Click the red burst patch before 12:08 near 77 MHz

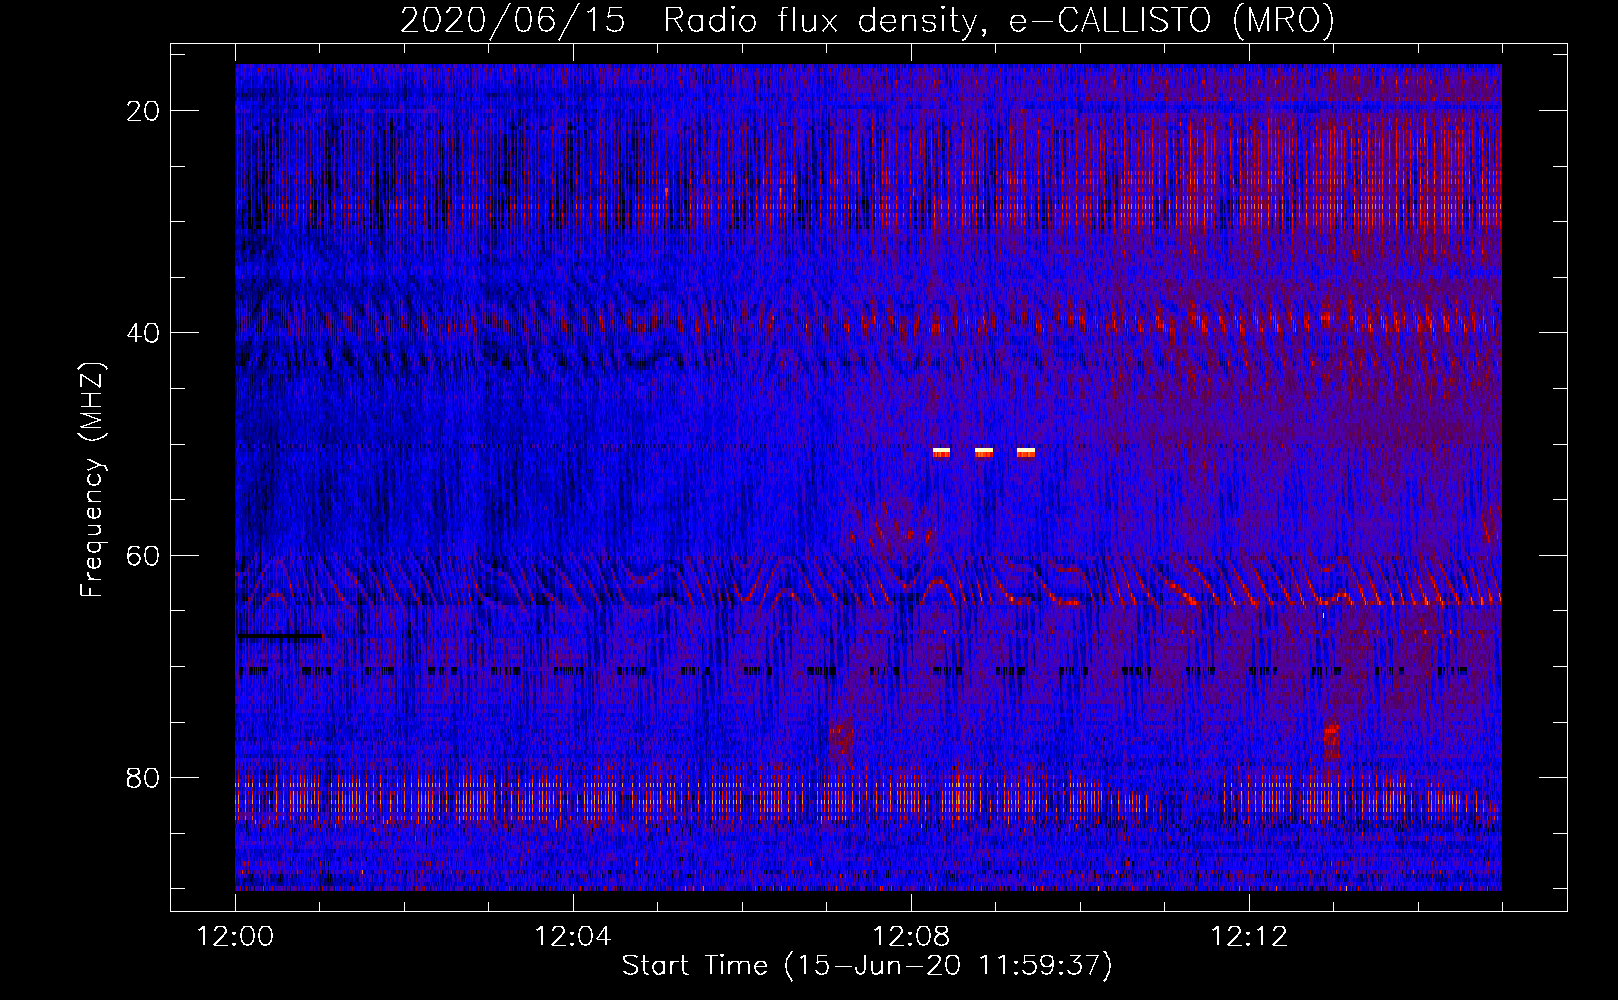coord(841,740)
